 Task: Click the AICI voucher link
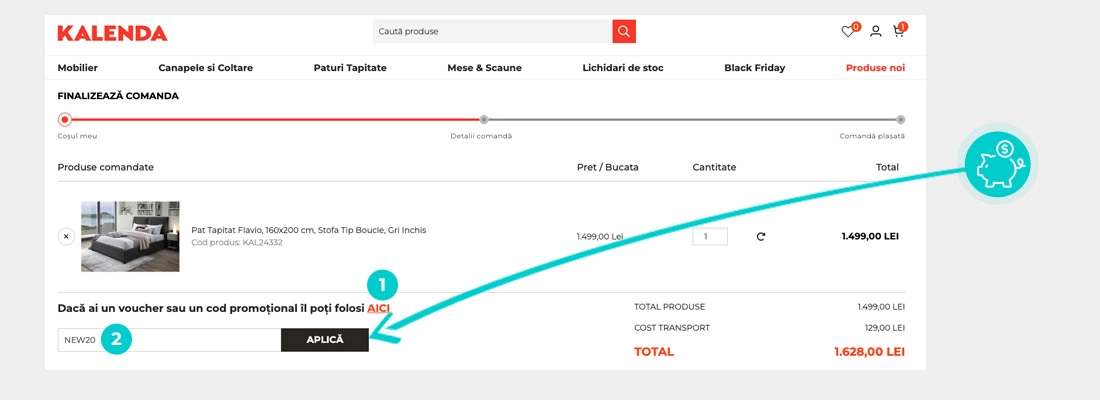(378, 308)
